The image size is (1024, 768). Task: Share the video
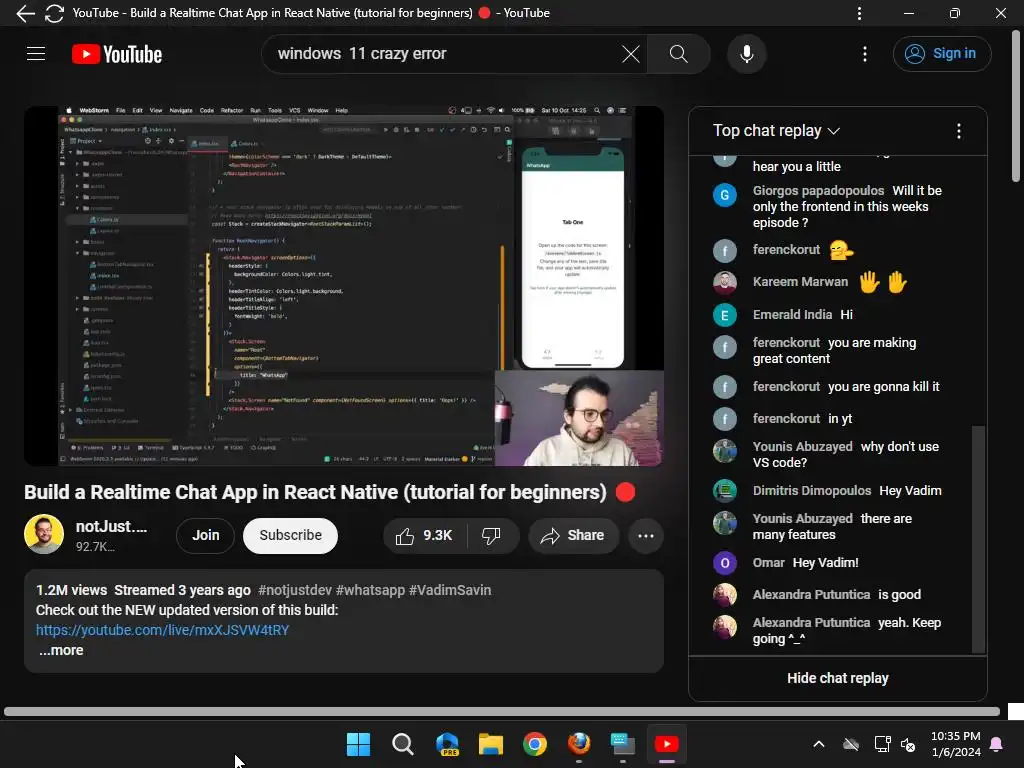[x=573, y=536]
